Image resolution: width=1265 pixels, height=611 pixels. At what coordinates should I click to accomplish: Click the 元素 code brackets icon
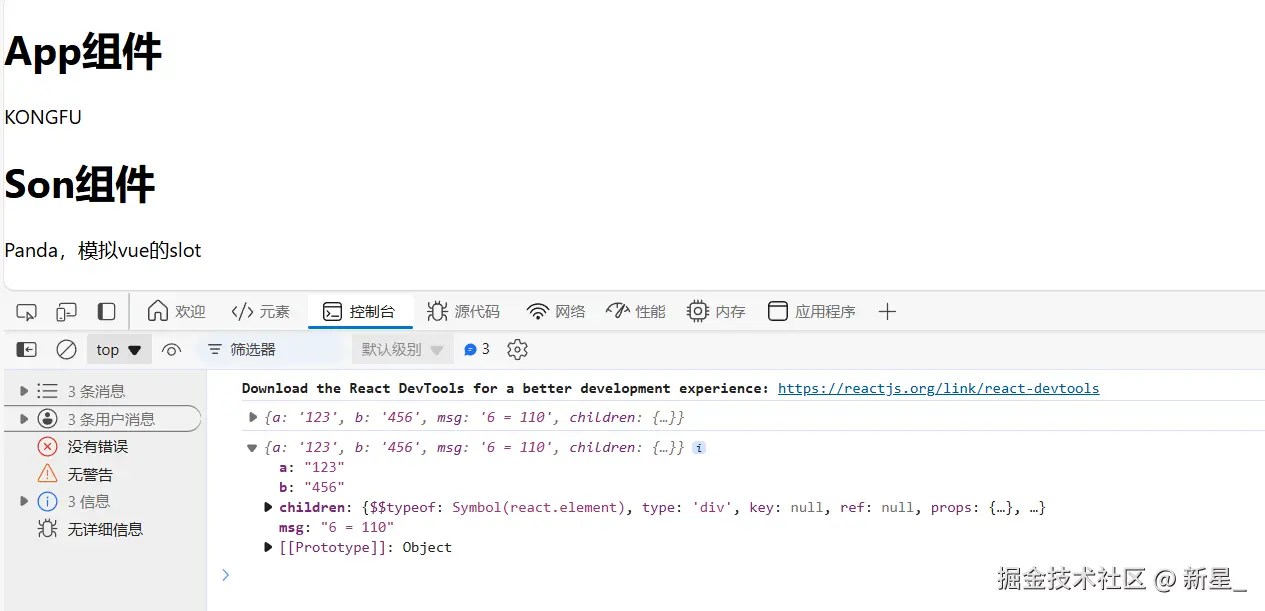[x=242, y=312]
